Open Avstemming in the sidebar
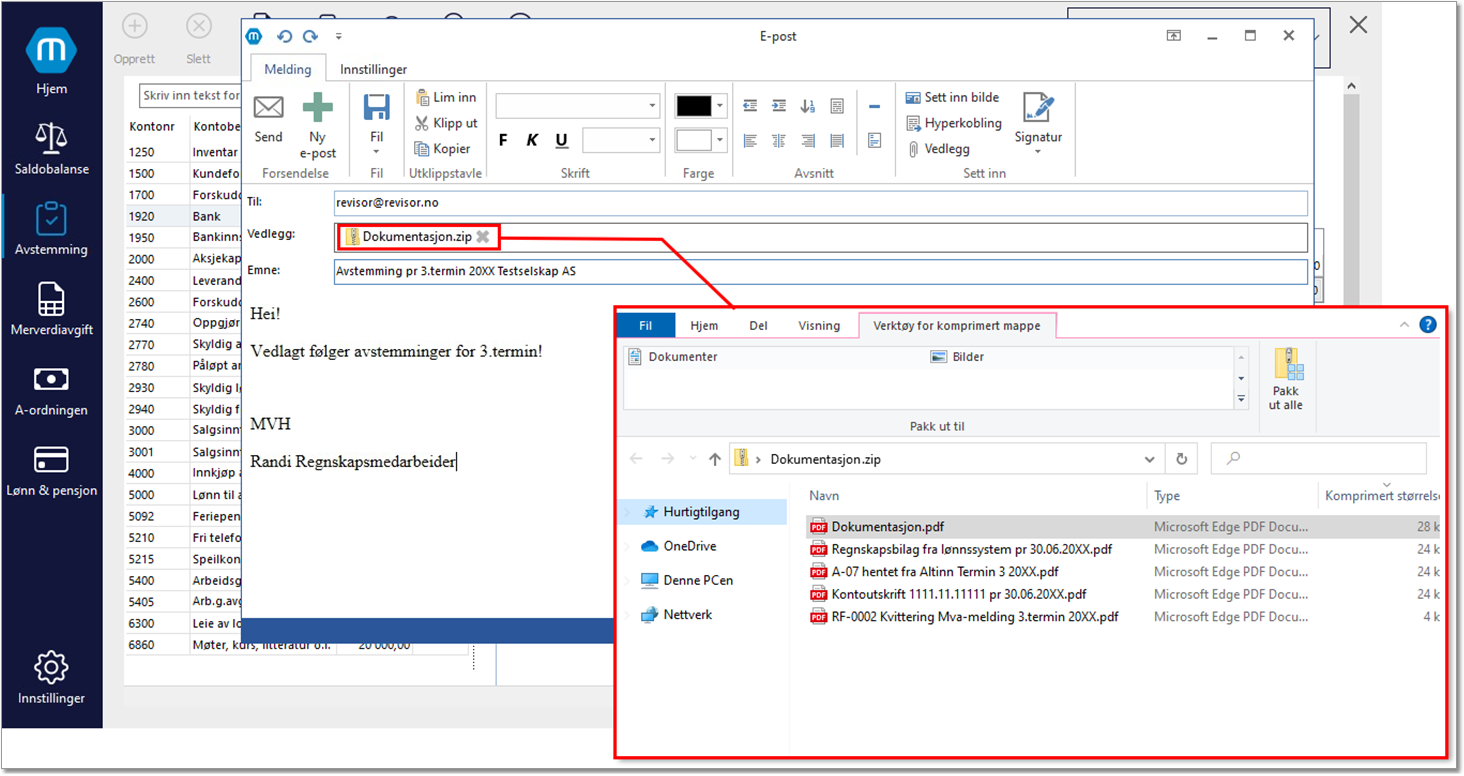 coord(51,228)
